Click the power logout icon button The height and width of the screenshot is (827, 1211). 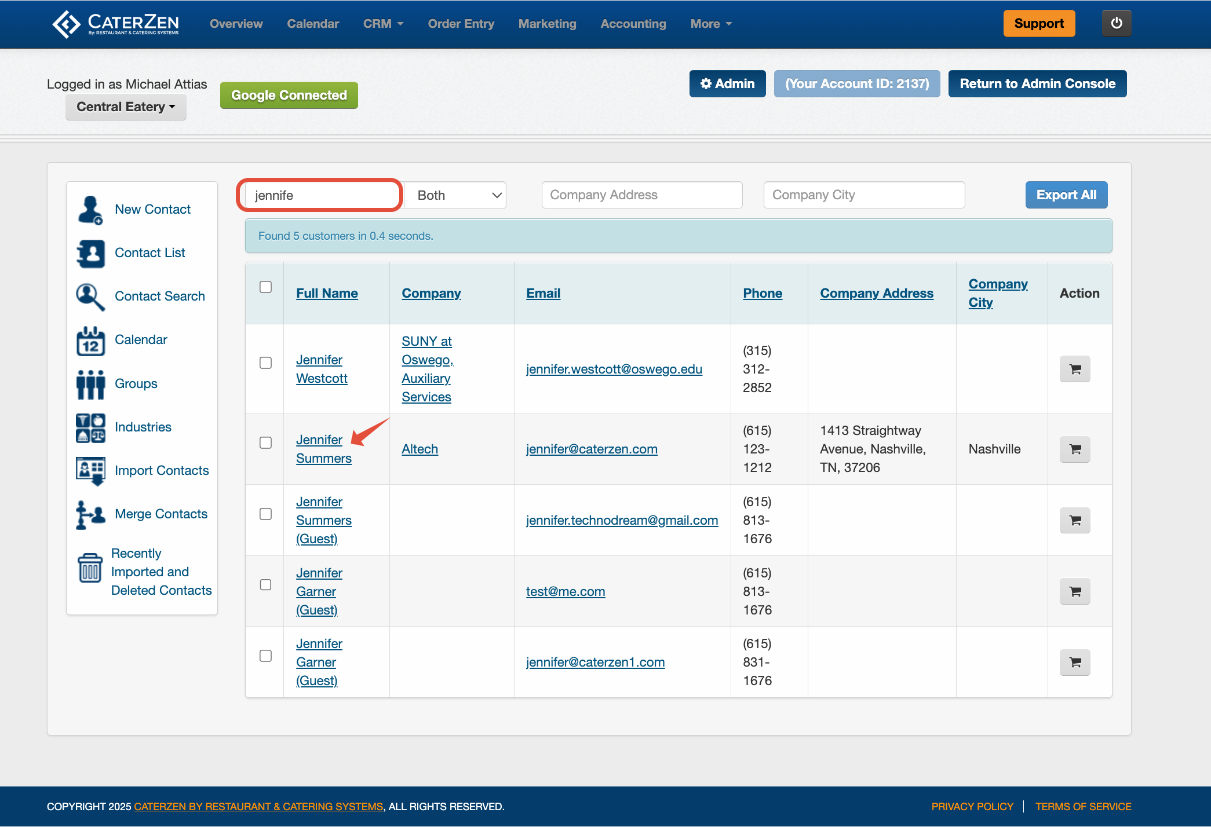(1116, 23)
